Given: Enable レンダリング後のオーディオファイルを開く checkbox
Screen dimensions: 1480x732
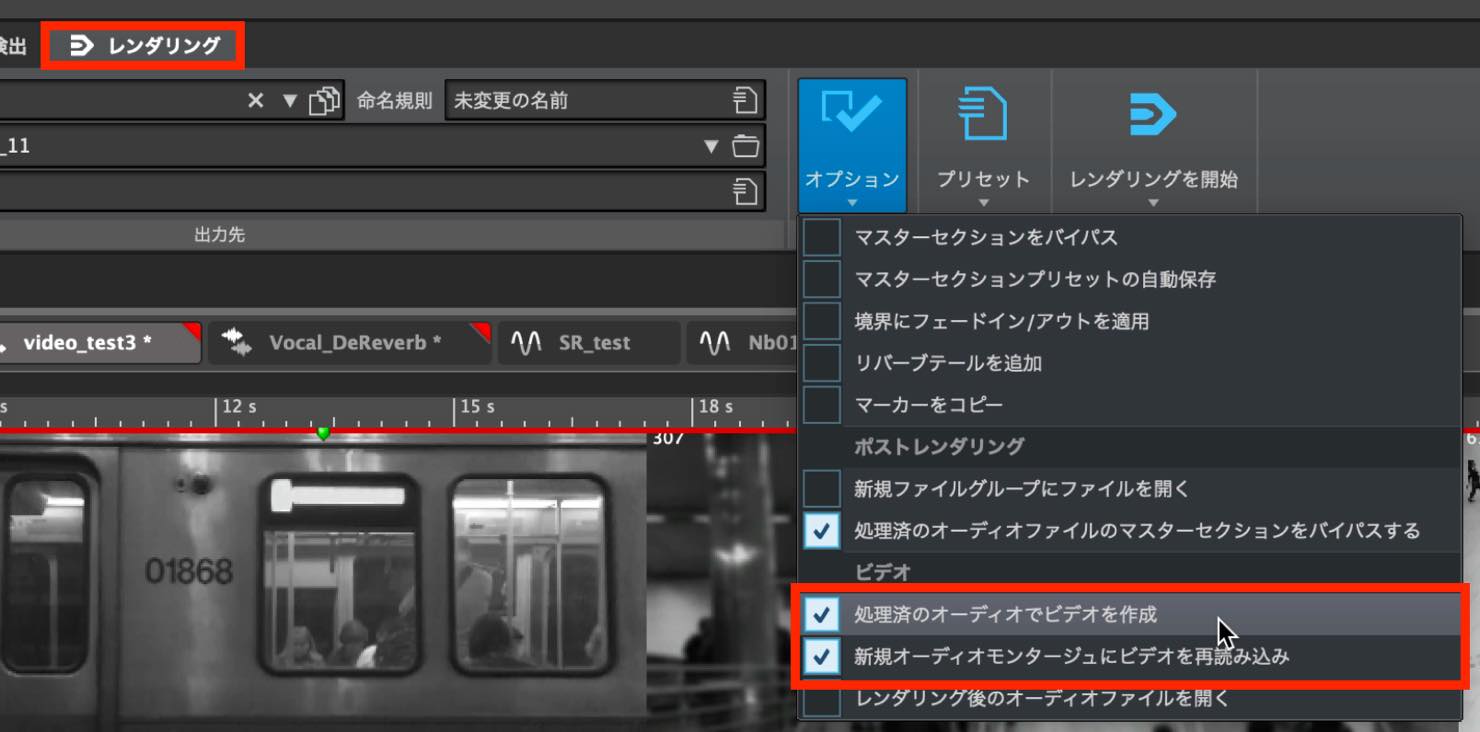Looking at the screenshot, I should (822, 700).
